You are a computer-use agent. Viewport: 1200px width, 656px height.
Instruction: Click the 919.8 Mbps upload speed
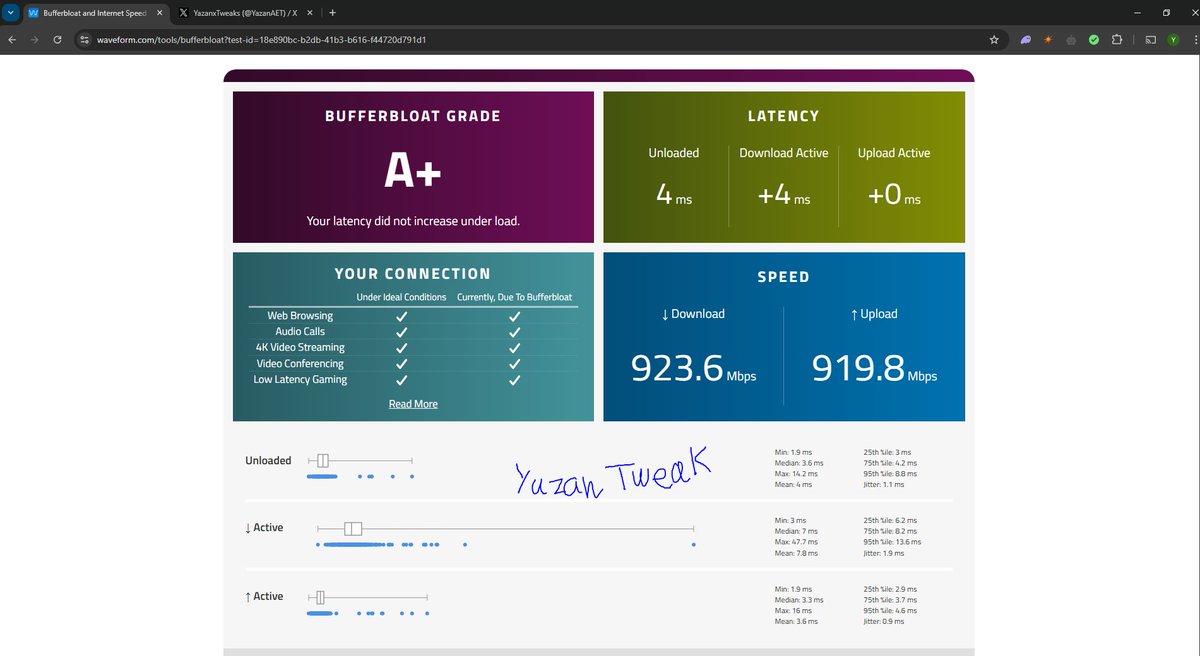[x=874, y=369]
